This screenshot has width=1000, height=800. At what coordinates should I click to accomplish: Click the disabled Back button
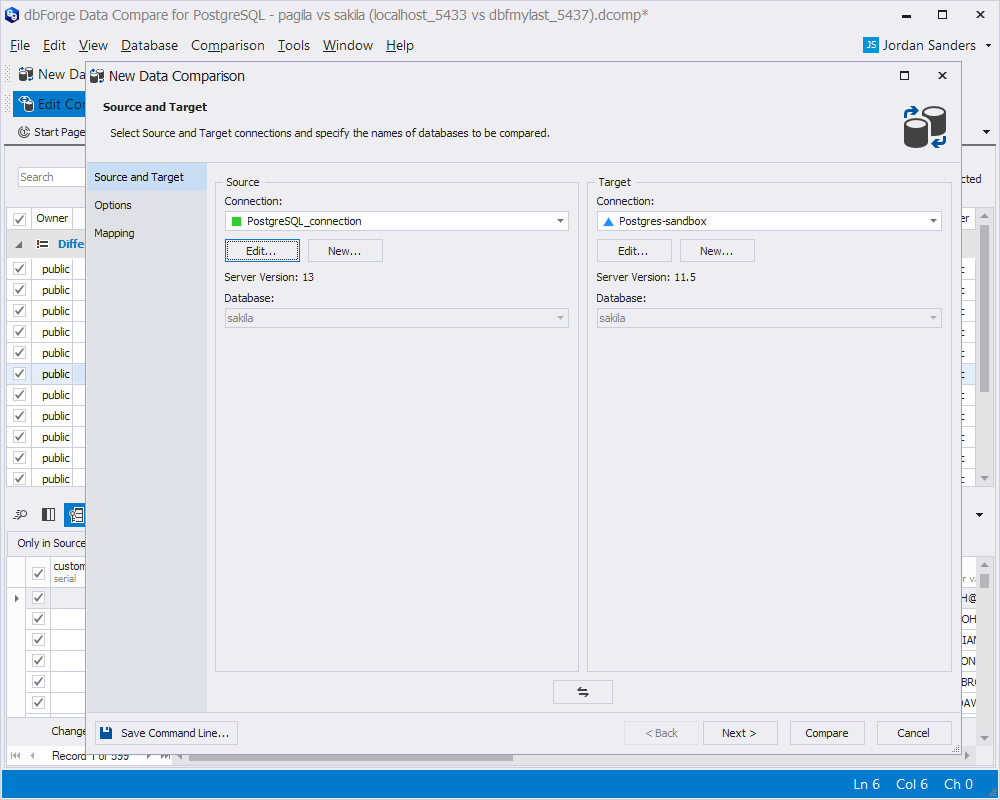point(661,733)
